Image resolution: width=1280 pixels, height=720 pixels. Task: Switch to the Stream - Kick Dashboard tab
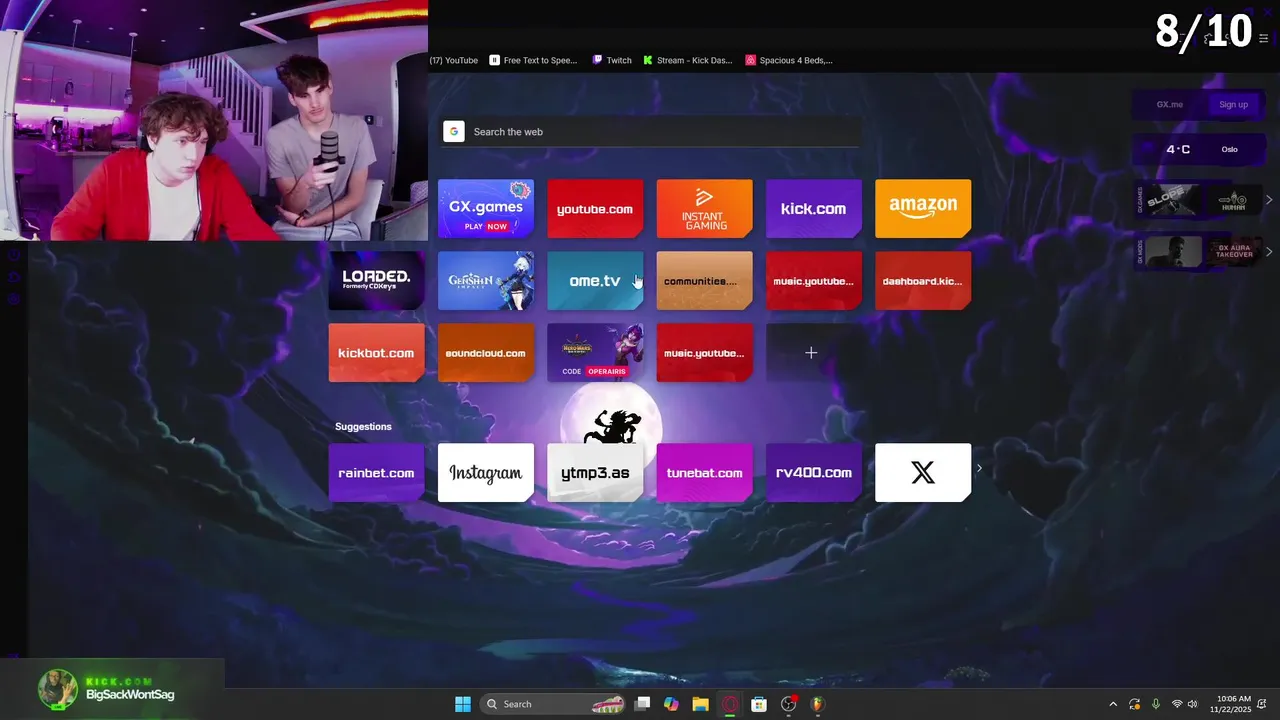(x=688, y=60)
